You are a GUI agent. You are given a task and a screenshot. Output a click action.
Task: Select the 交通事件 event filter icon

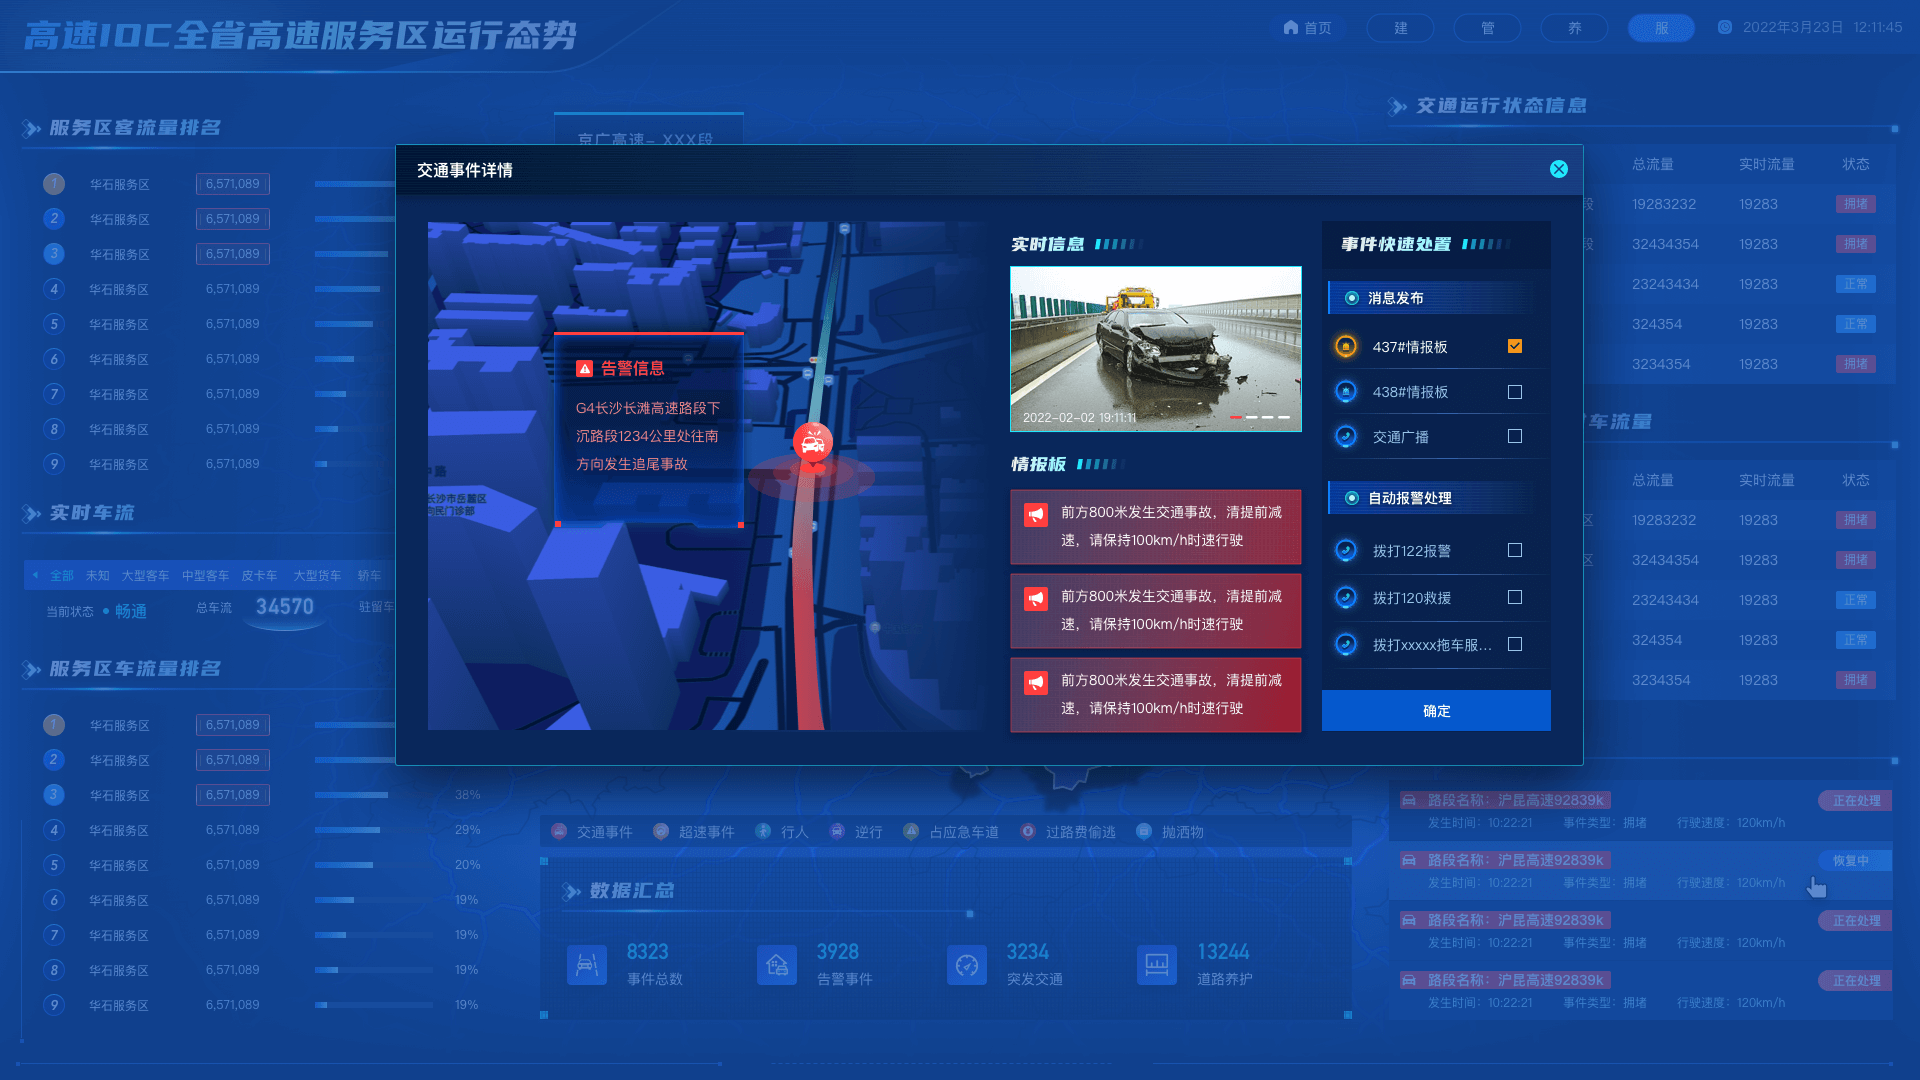558,831
